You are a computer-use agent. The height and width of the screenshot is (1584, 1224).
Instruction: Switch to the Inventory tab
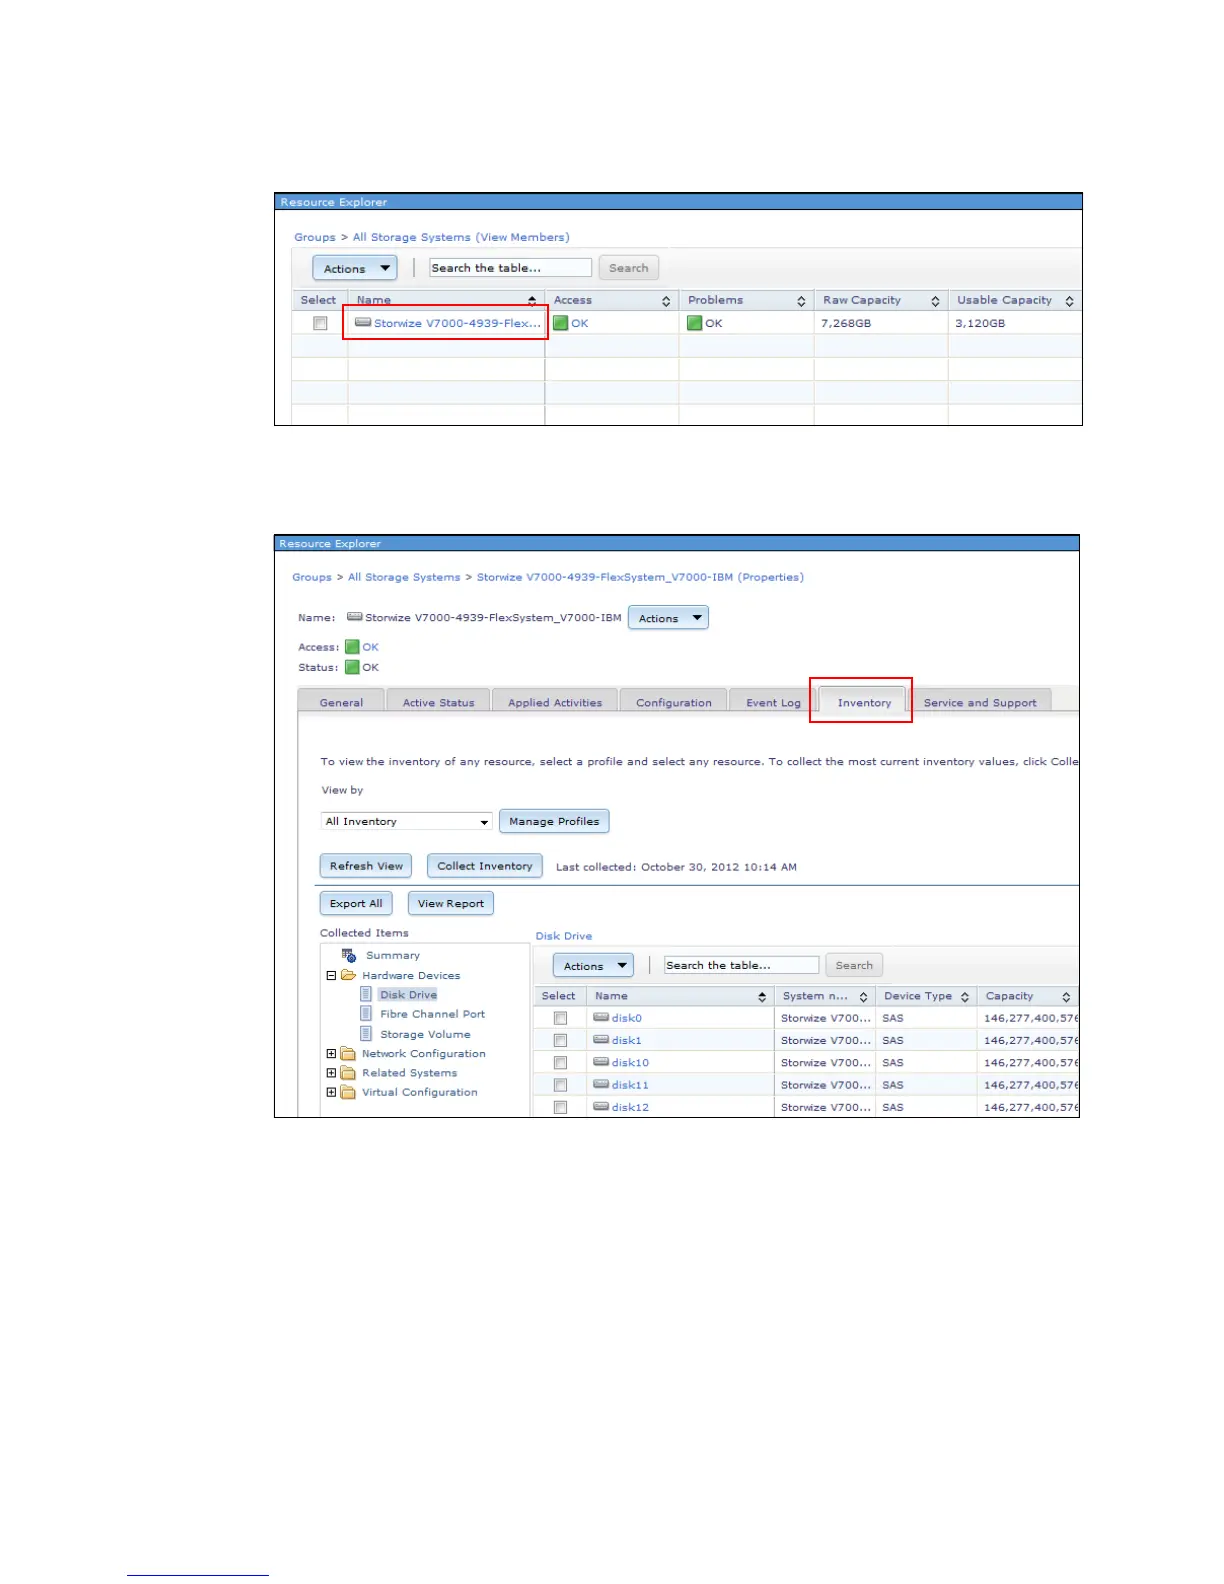[864, 702]
